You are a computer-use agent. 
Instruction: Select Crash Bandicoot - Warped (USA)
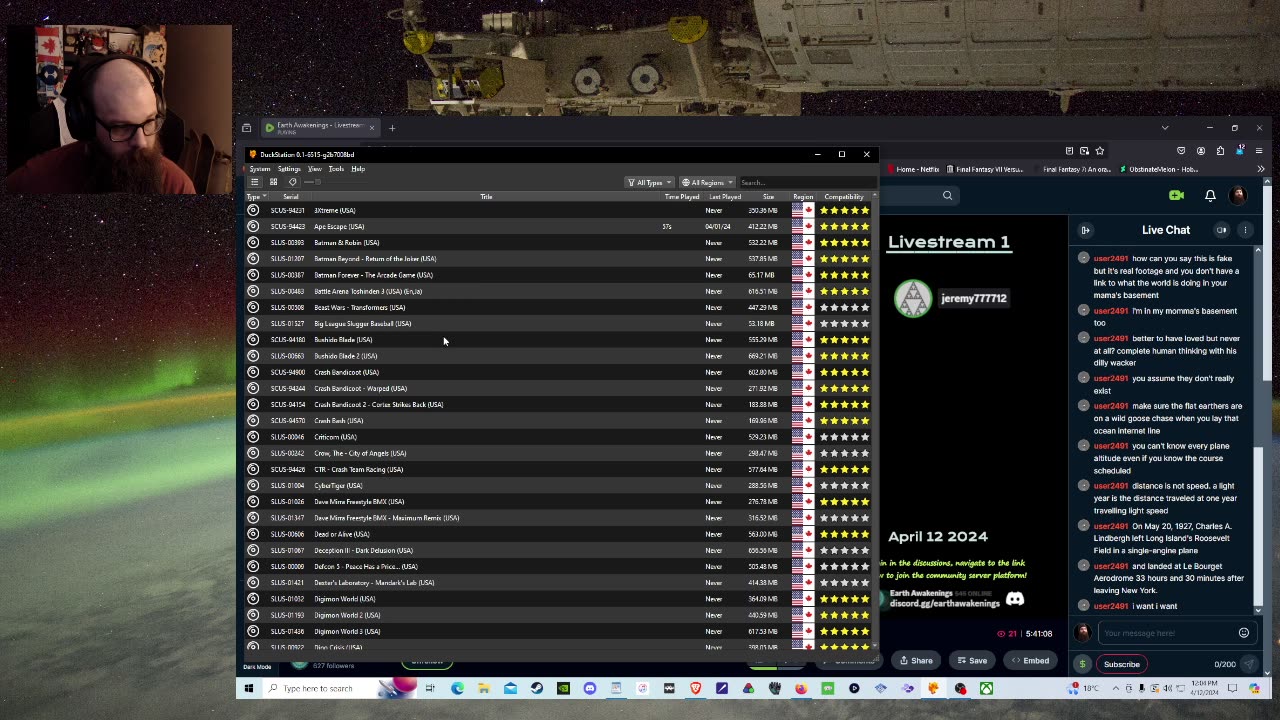tap(560, 388)
